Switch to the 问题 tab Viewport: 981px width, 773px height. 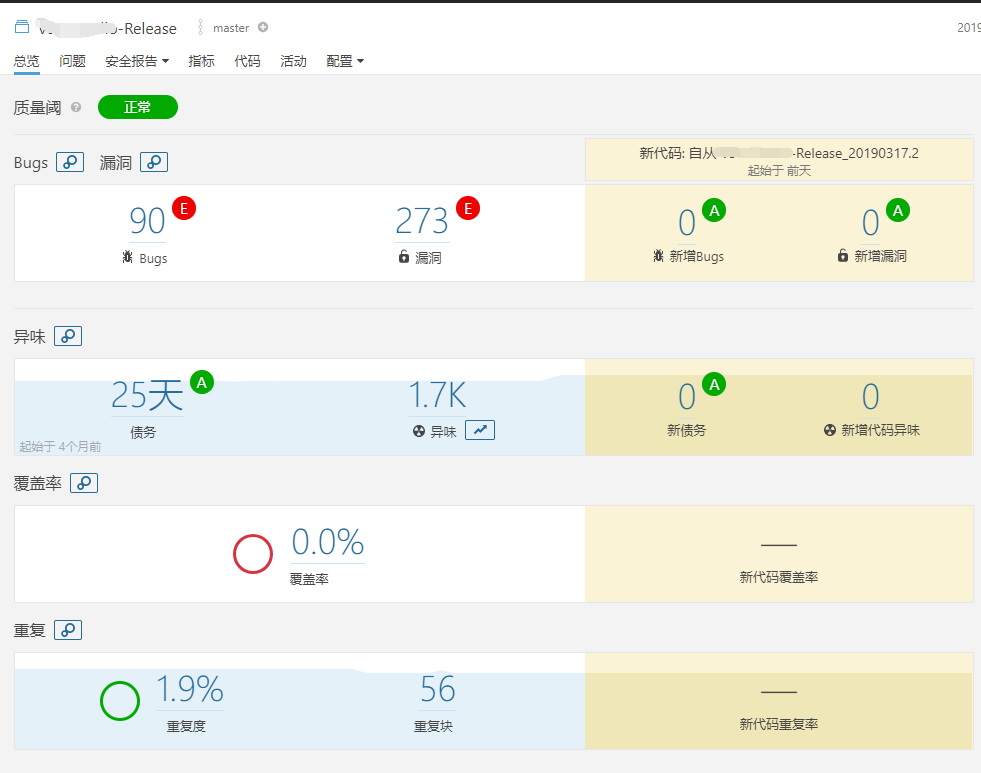tap(73, 61)
